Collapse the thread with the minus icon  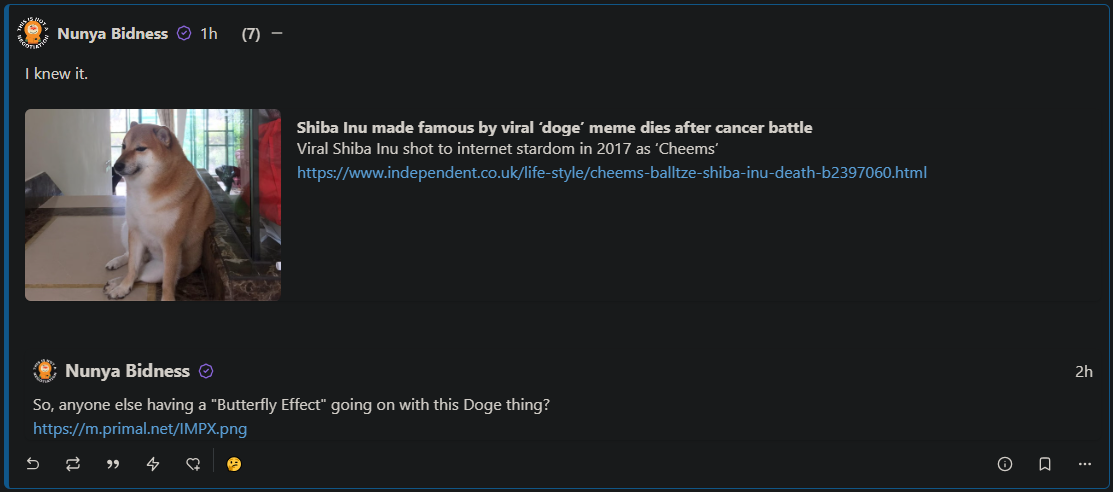click(x=277, y=33)
